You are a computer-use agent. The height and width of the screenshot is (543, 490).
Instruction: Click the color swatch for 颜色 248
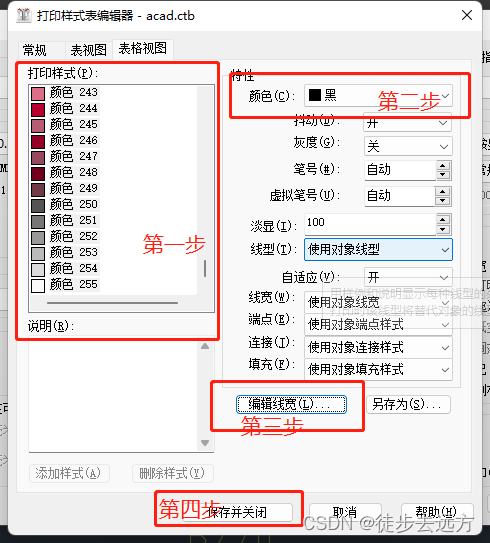(38, 173)
